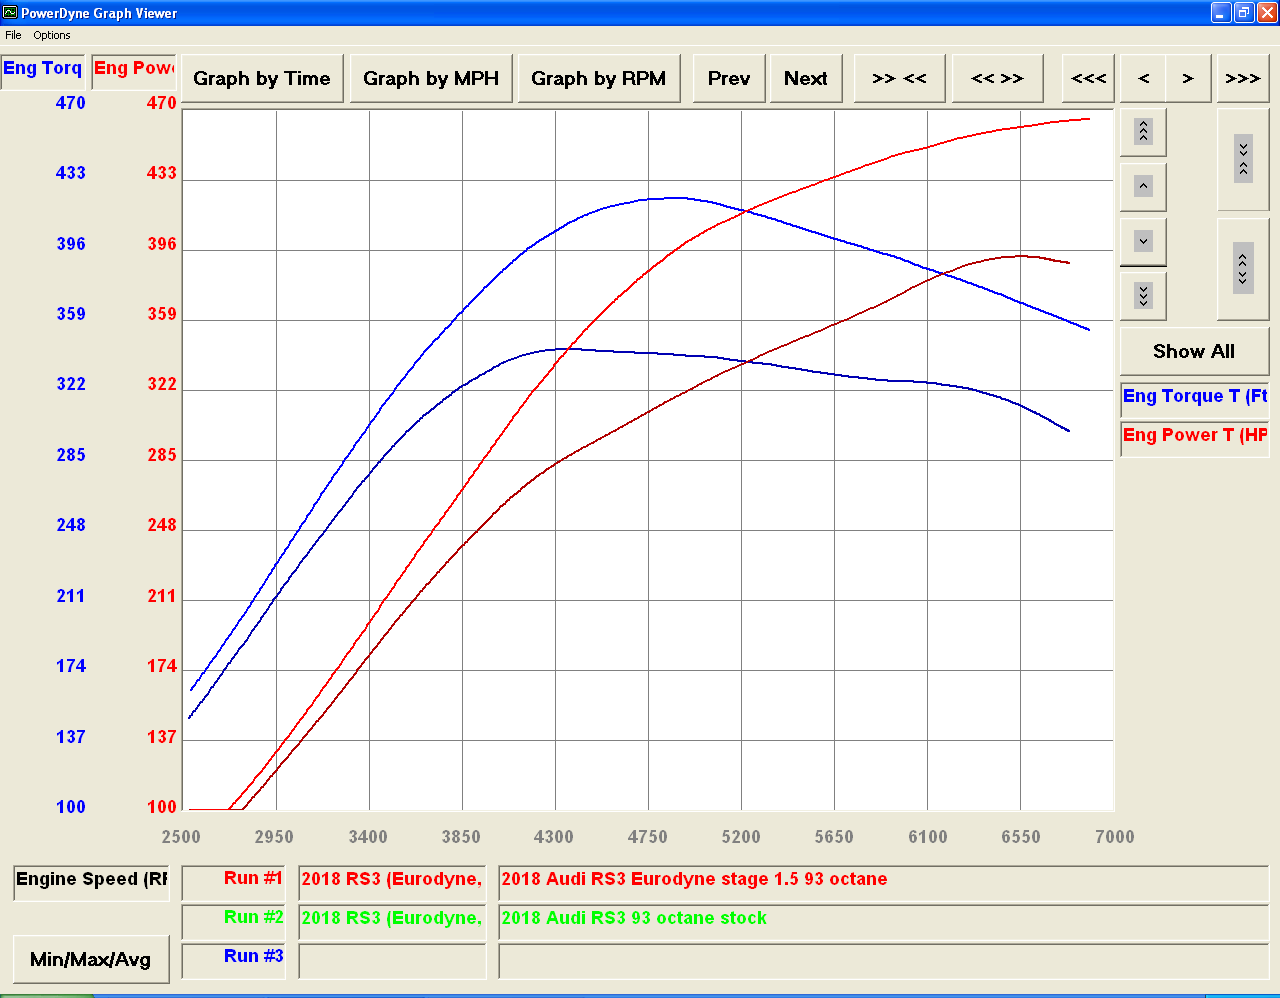This screenshot has height=998, width=1280.
Task: Select the Eng Torq axis header
Action: coord(42,70)
